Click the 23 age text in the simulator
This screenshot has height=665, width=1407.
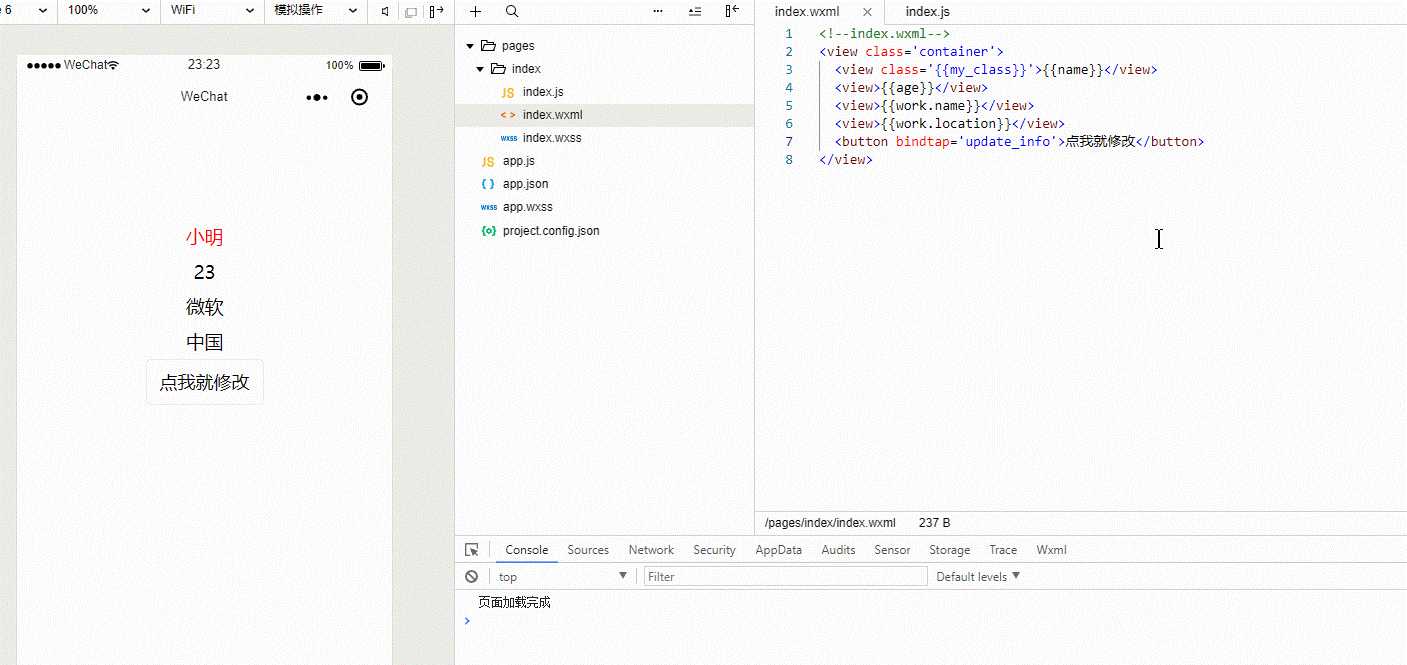pos(204,272)
